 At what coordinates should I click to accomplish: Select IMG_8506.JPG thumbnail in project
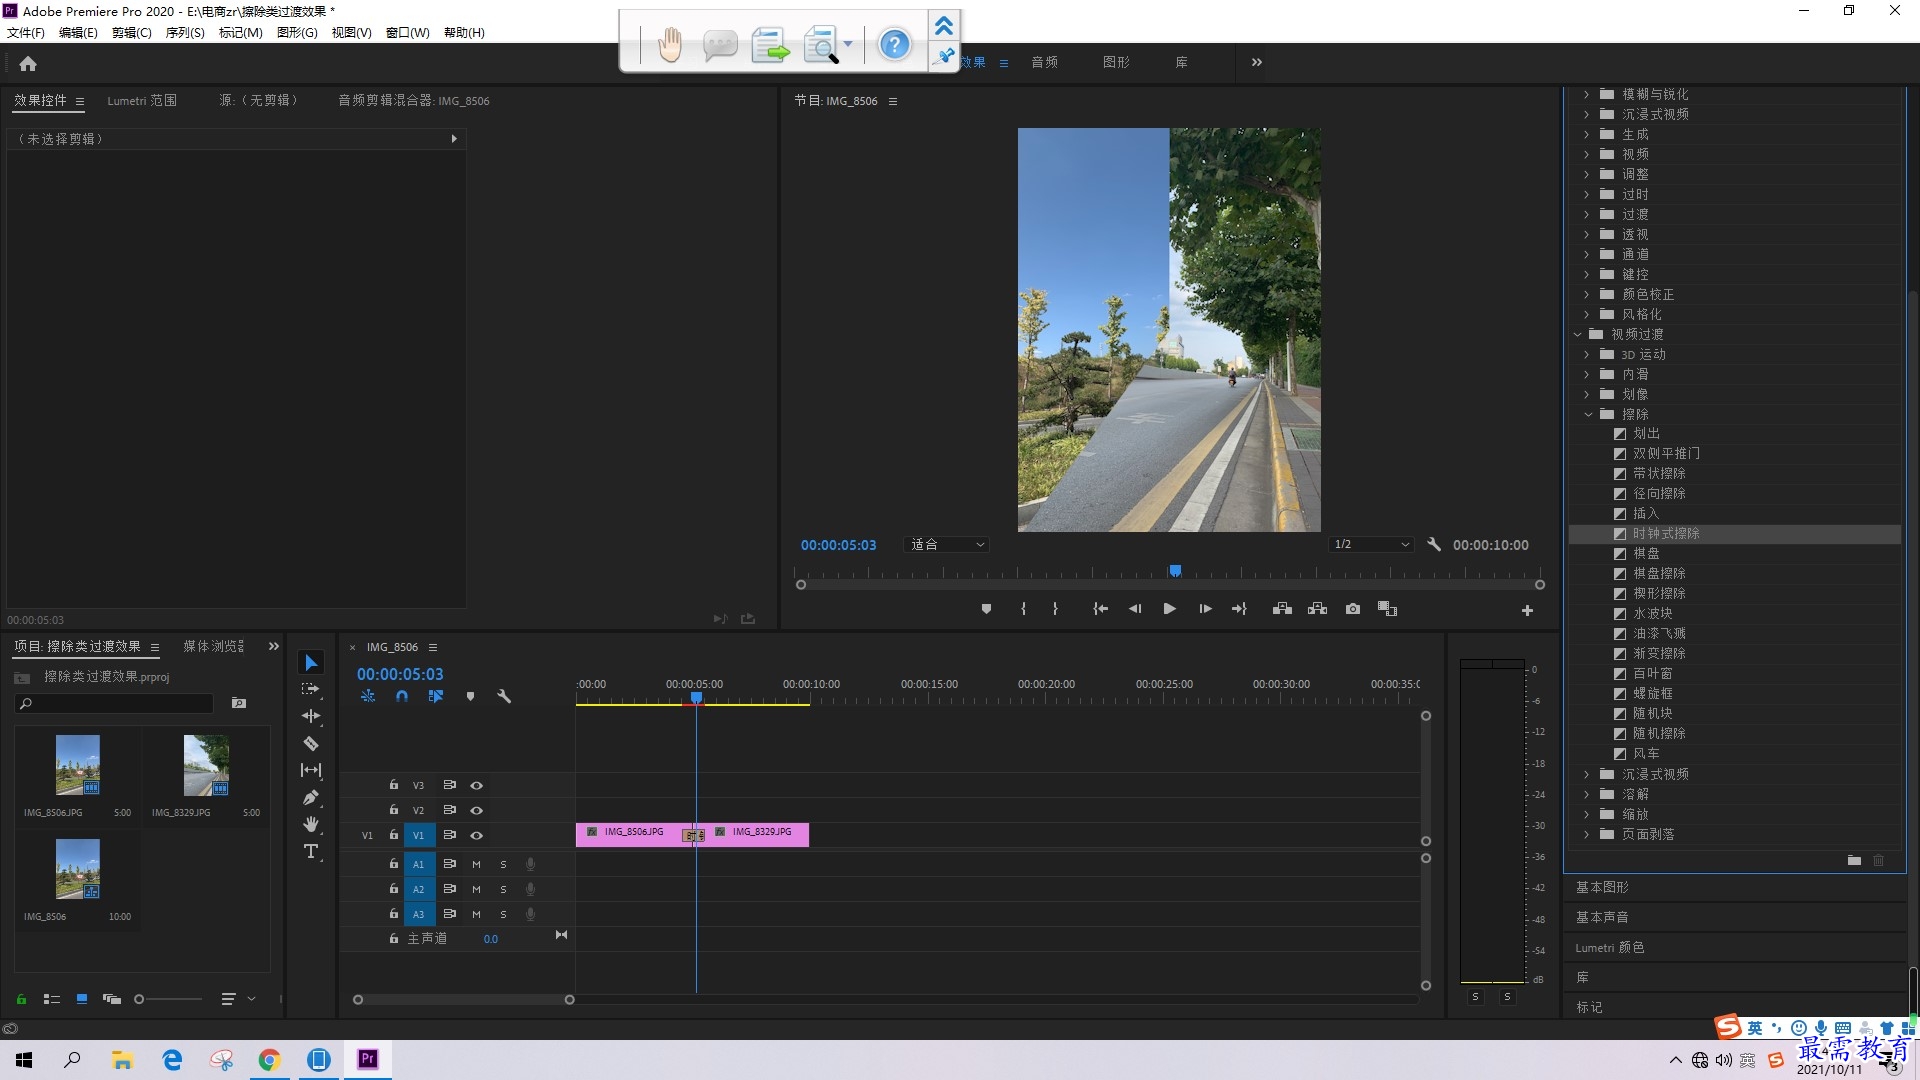point(78,765)
